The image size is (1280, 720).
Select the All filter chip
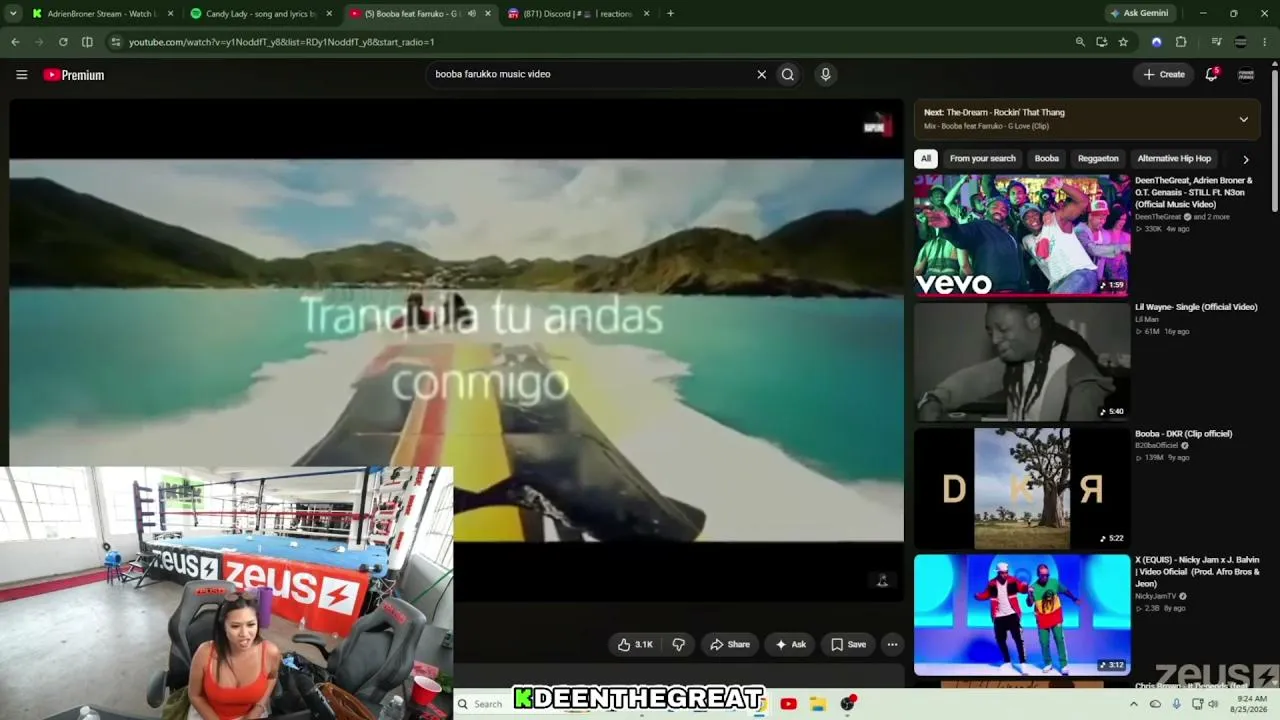pos(926,158)
